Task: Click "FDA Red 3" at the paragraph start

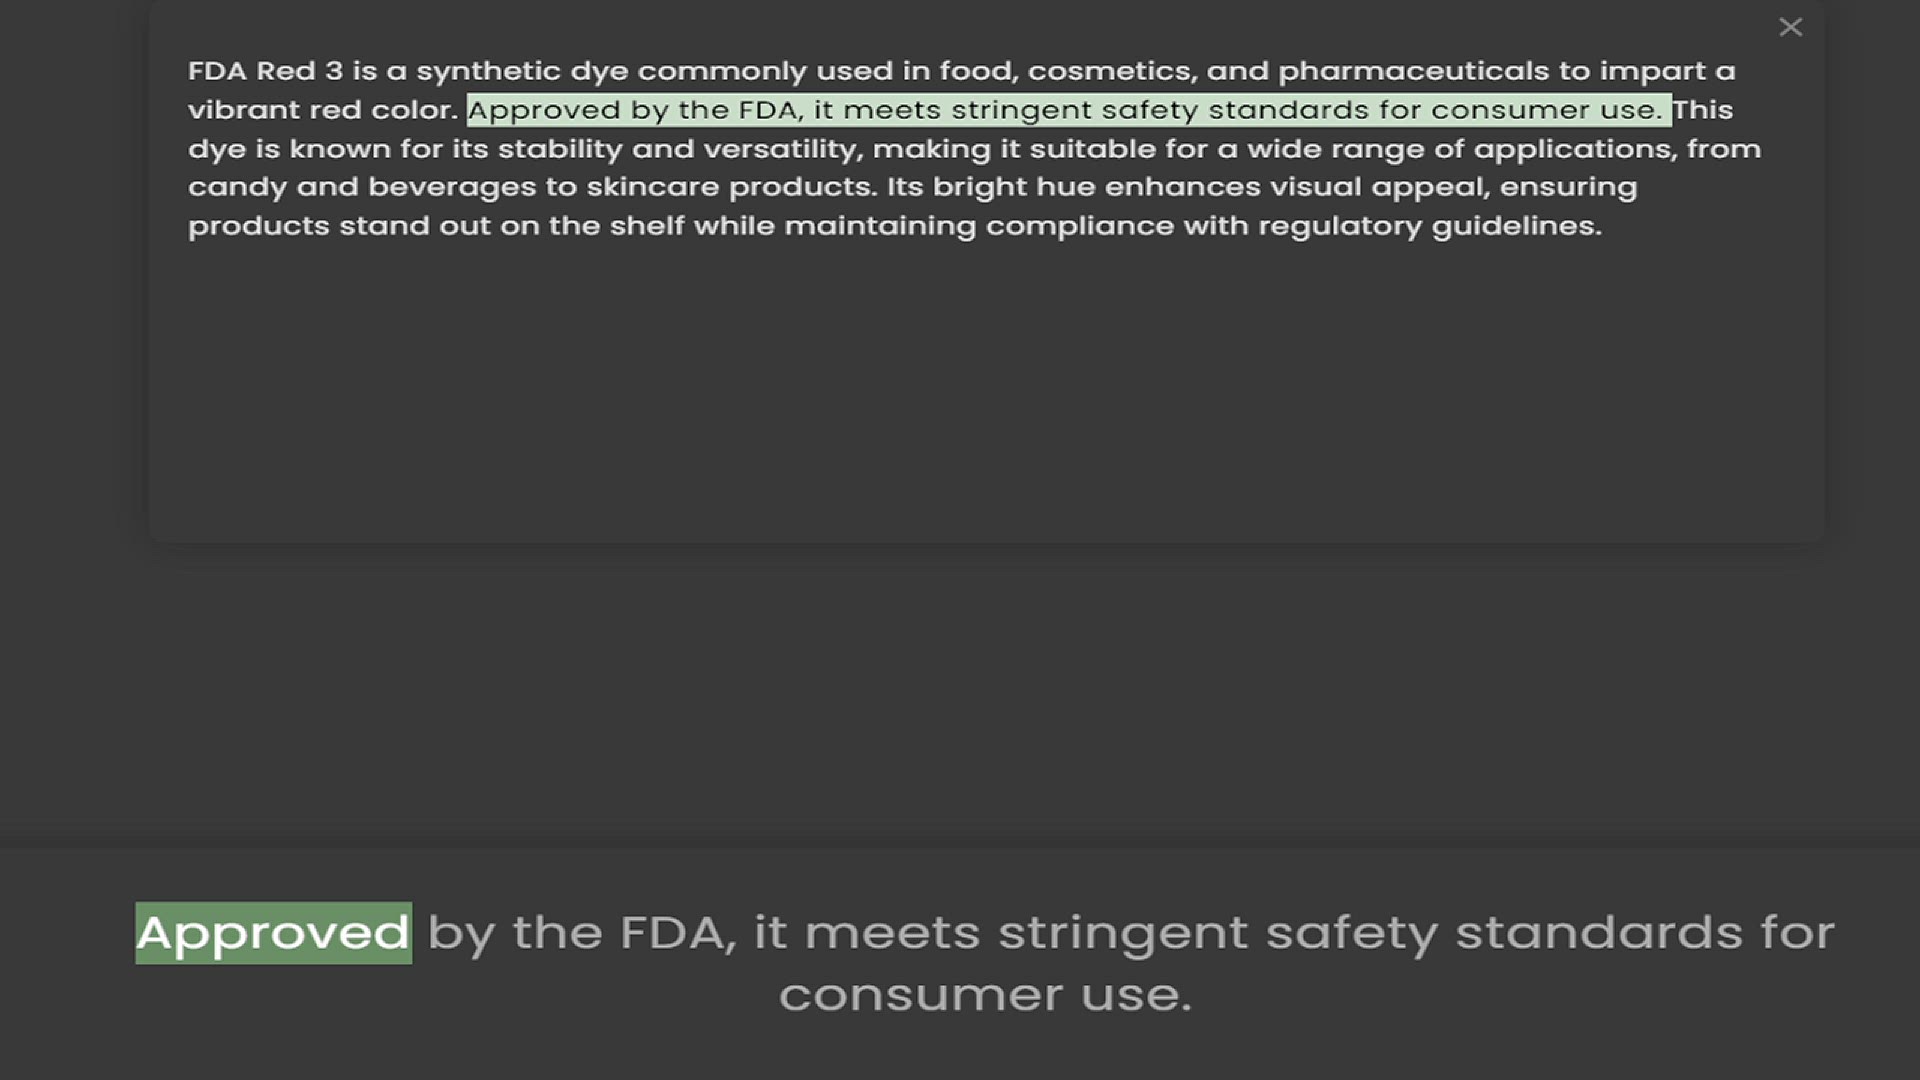Action: [265, 71]
